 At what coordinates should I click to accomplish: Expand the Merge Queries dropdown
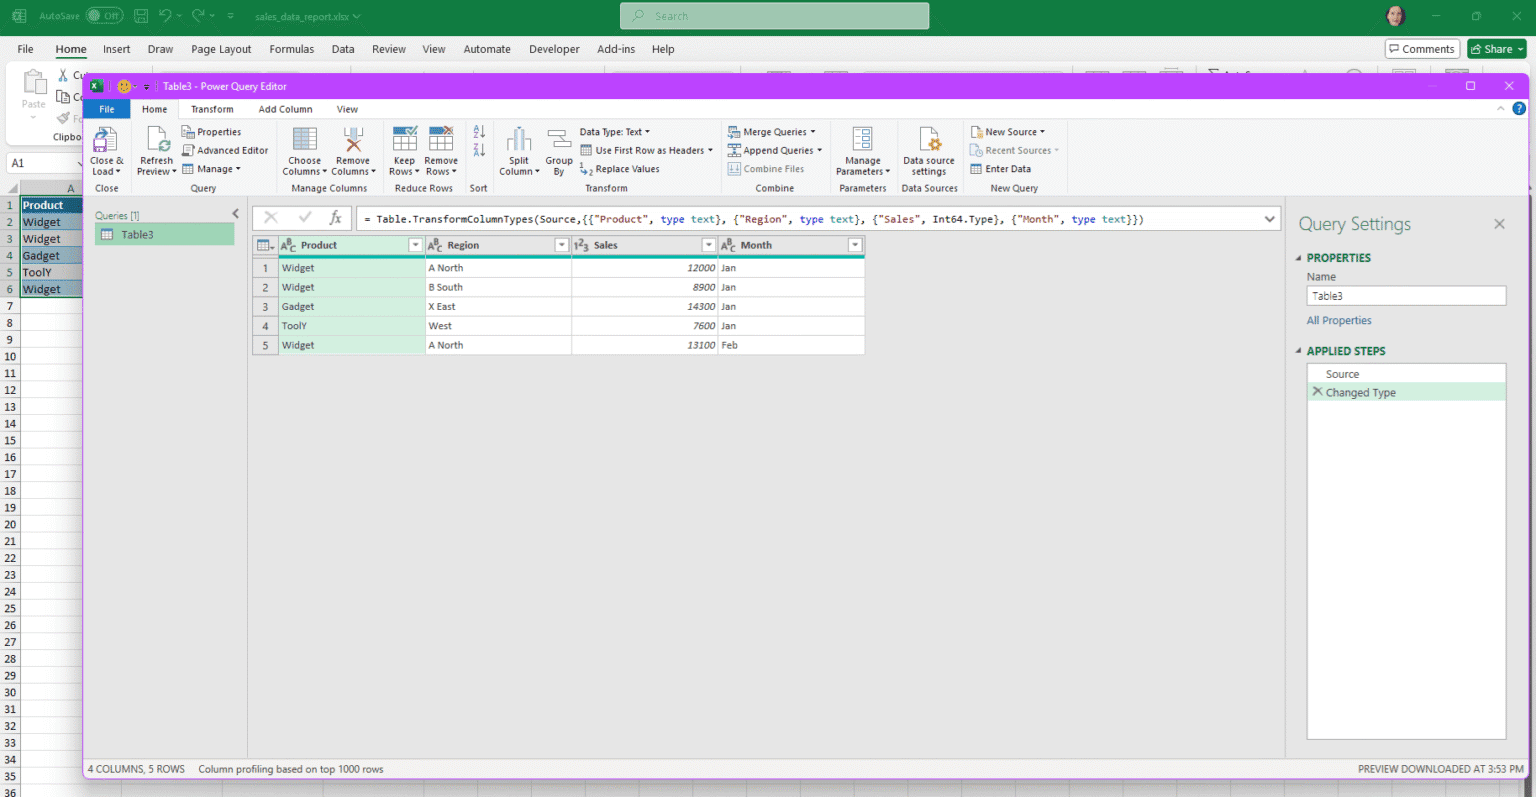[815, 131]
